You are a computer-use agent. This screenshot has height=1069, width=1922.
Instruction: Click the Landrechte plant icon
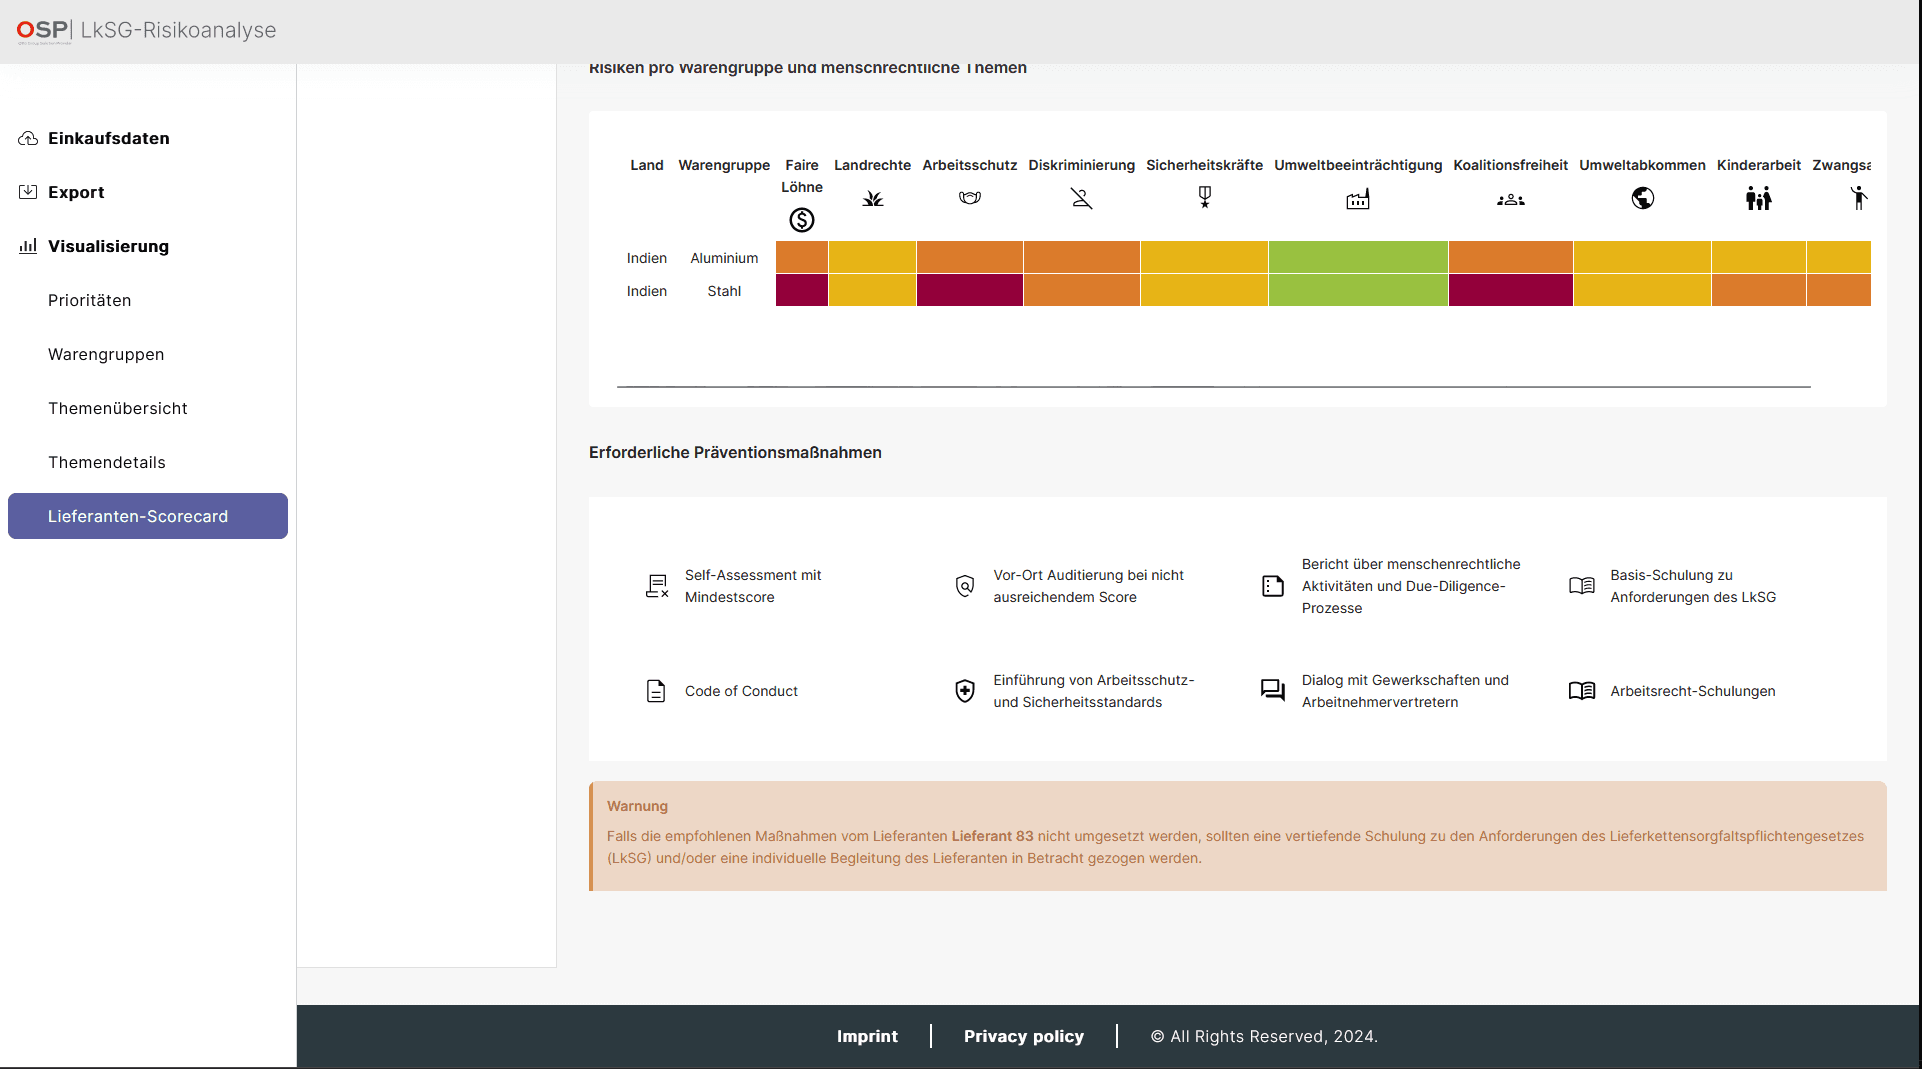click(x=873, y=199)
